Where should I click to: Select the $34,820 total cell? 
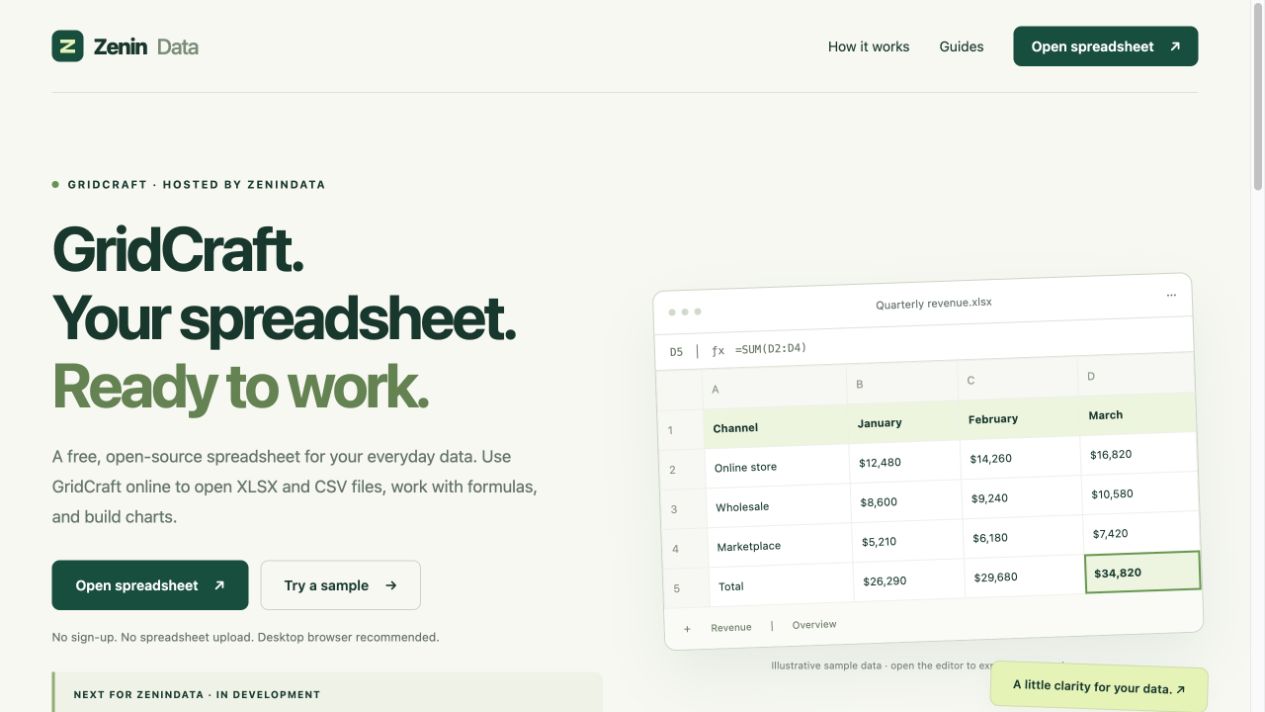[1142, 572]
